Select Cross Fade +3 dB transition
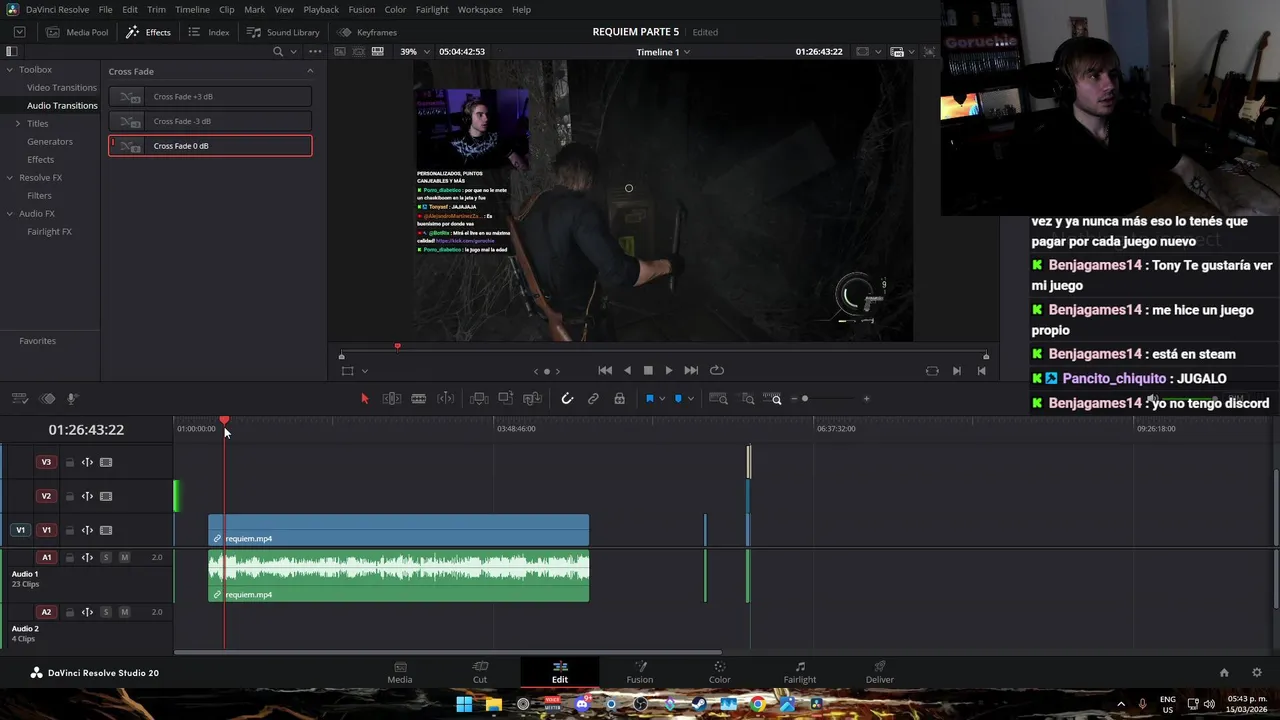 (x=210, y=97)
